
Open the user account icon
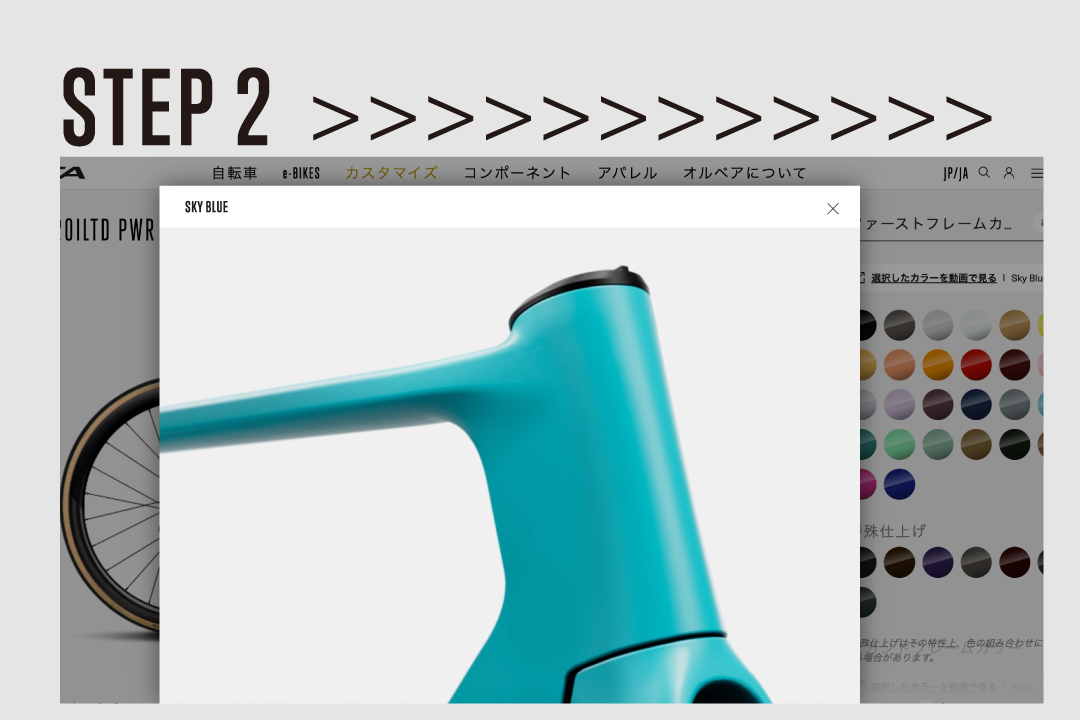tap(1009, 173)
